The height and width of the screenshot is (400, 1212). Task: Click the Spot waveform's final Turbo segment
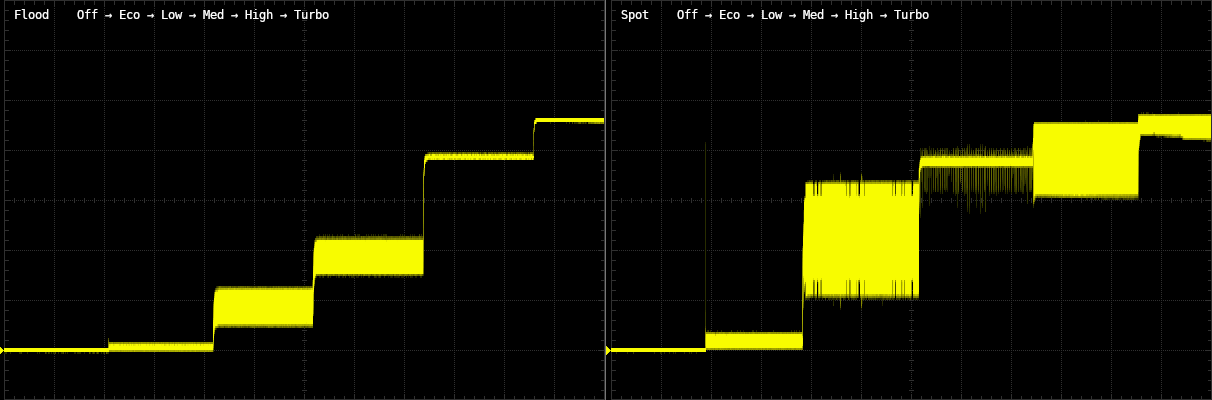[x=1174, y=125]
